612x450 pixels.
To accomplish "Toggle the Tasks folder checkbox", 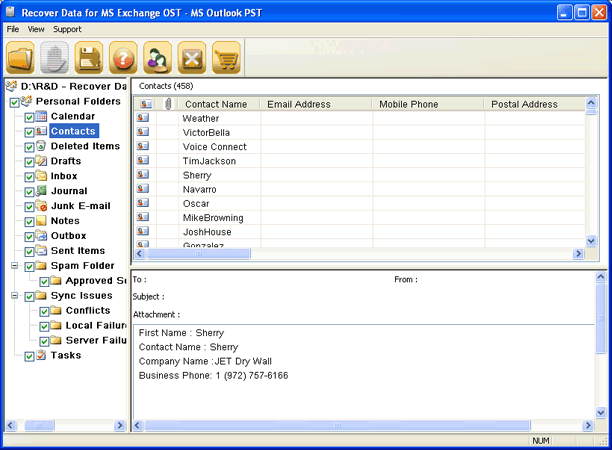I will click(x=29, y=356).
